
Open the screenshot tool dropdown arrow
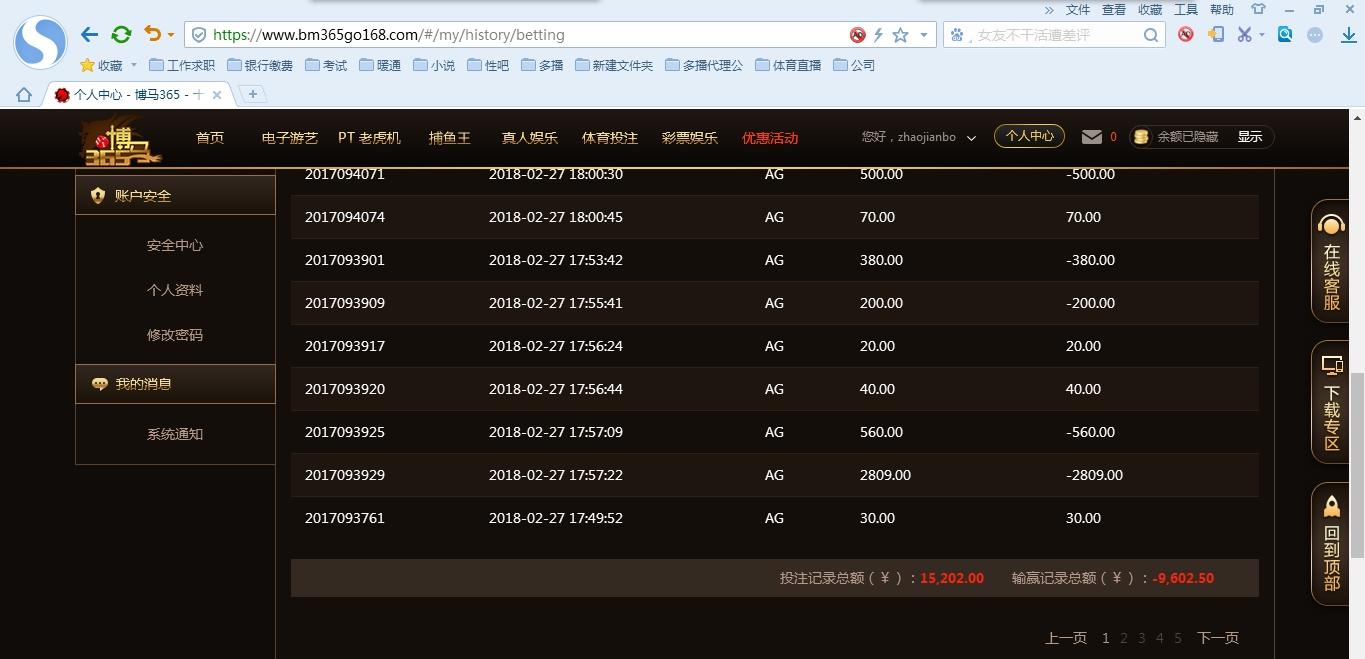(1261, 35)
